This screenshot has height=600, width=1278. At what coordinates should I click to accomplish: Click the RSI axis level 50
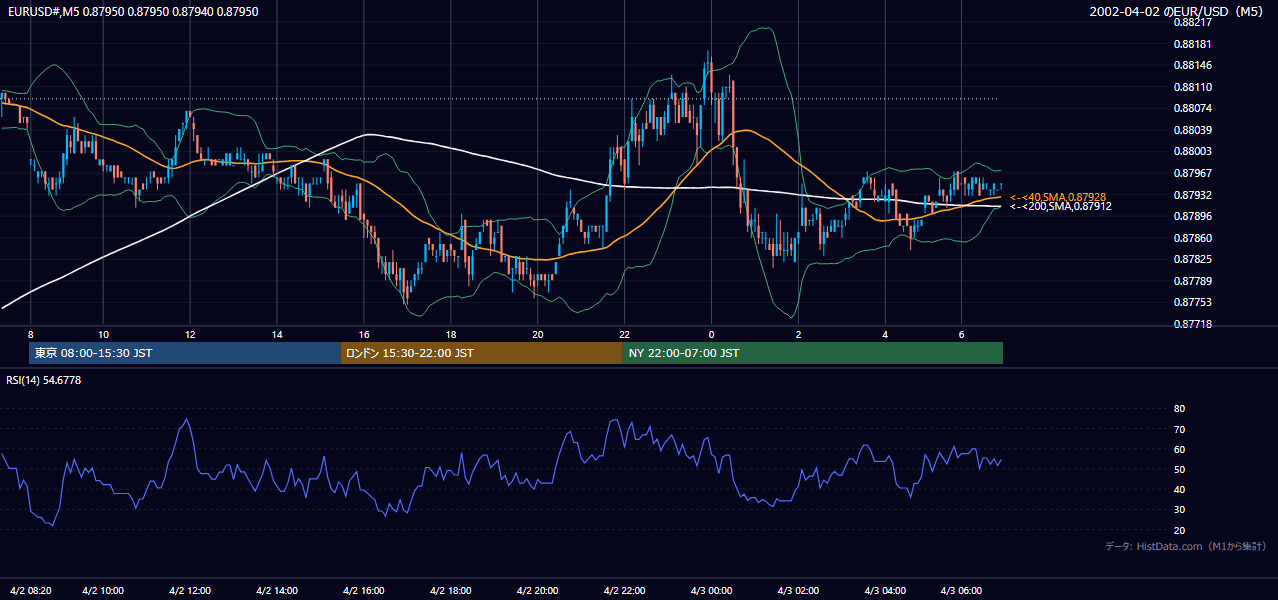[1179, 469]
